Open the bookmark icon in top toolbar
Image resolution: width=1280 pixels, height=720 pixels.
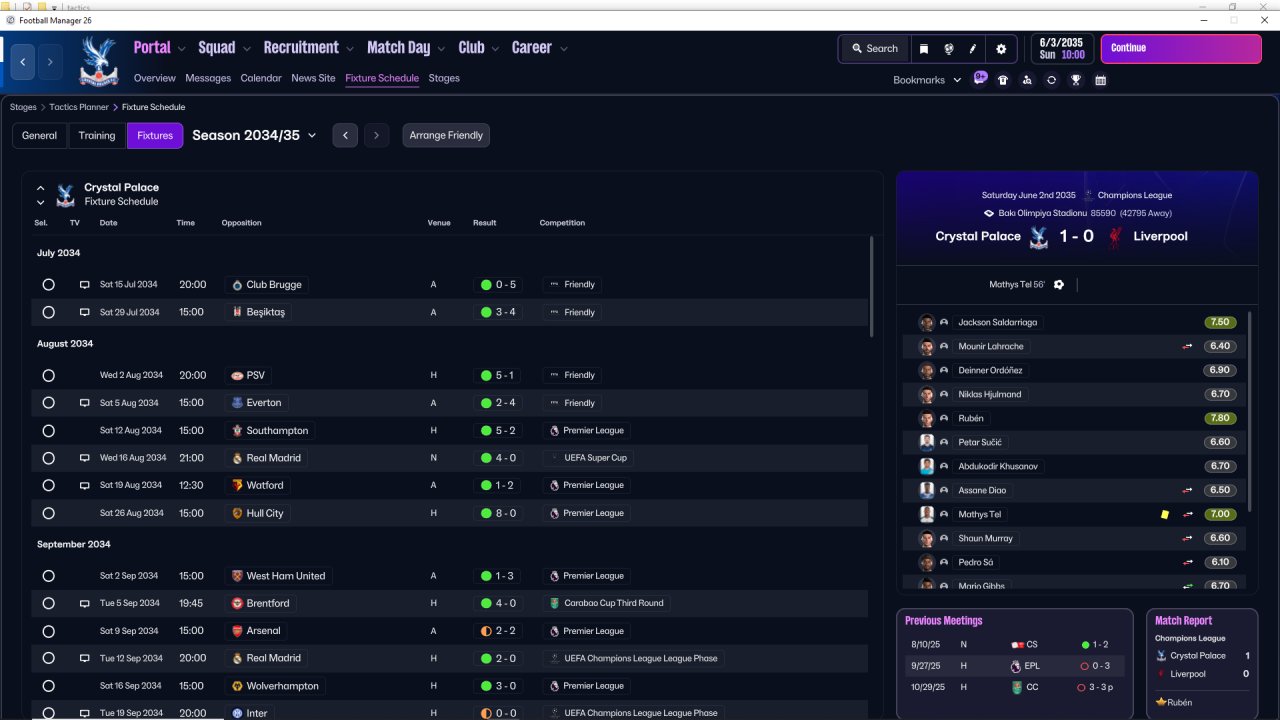tap(924, 49)
